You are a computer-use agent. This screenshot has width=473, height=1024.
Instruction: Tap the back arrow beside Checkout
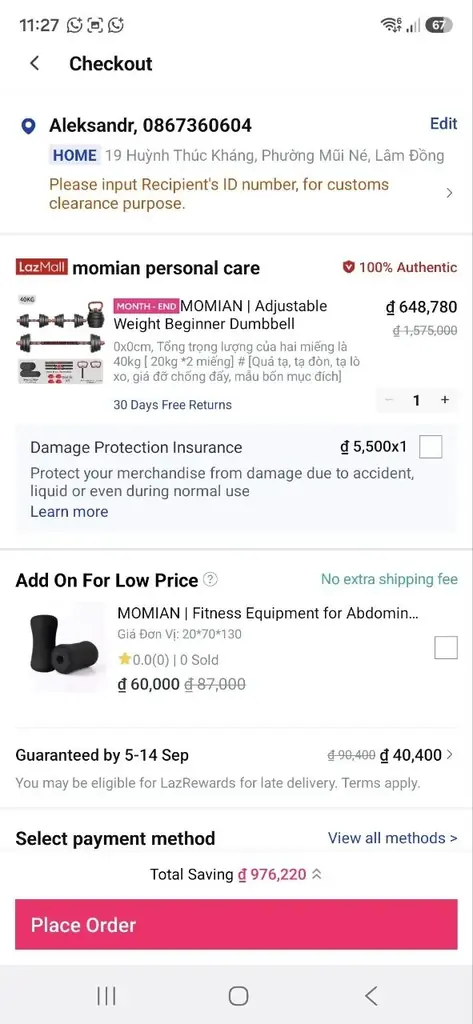point(35,63)
